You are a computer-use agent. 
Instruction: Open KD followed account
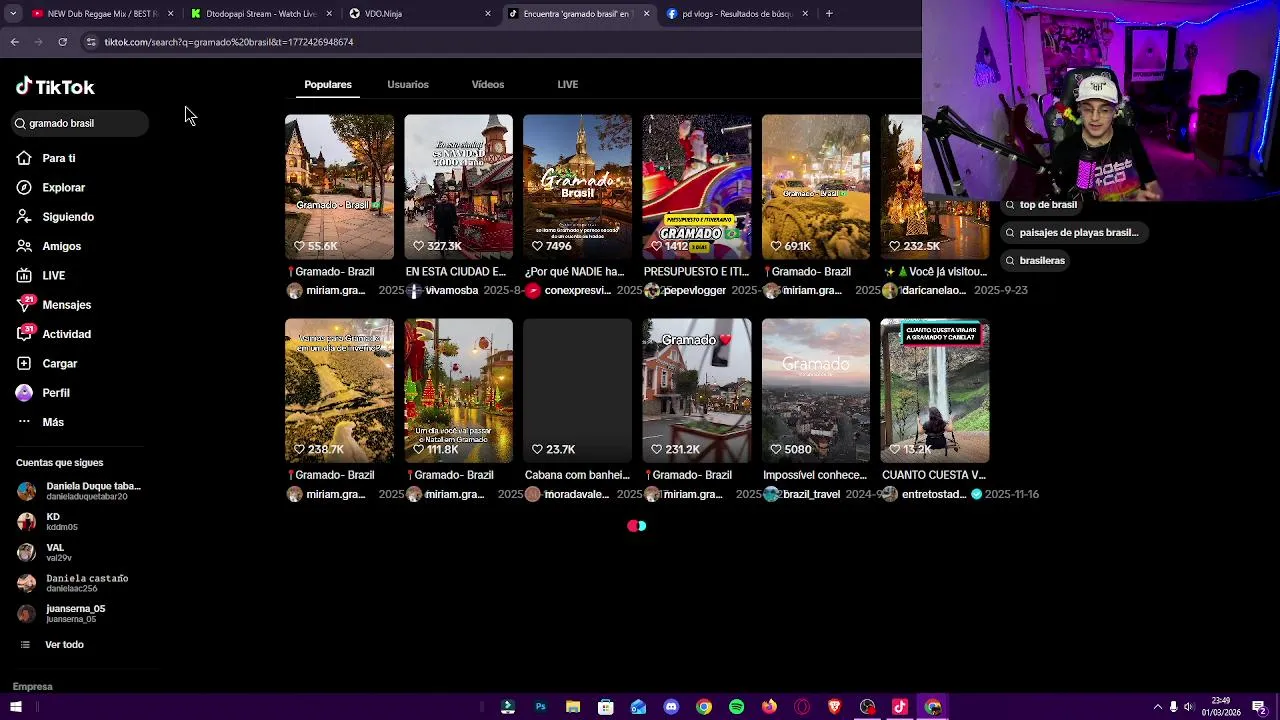pyautogui.click(x=48, y=522)
